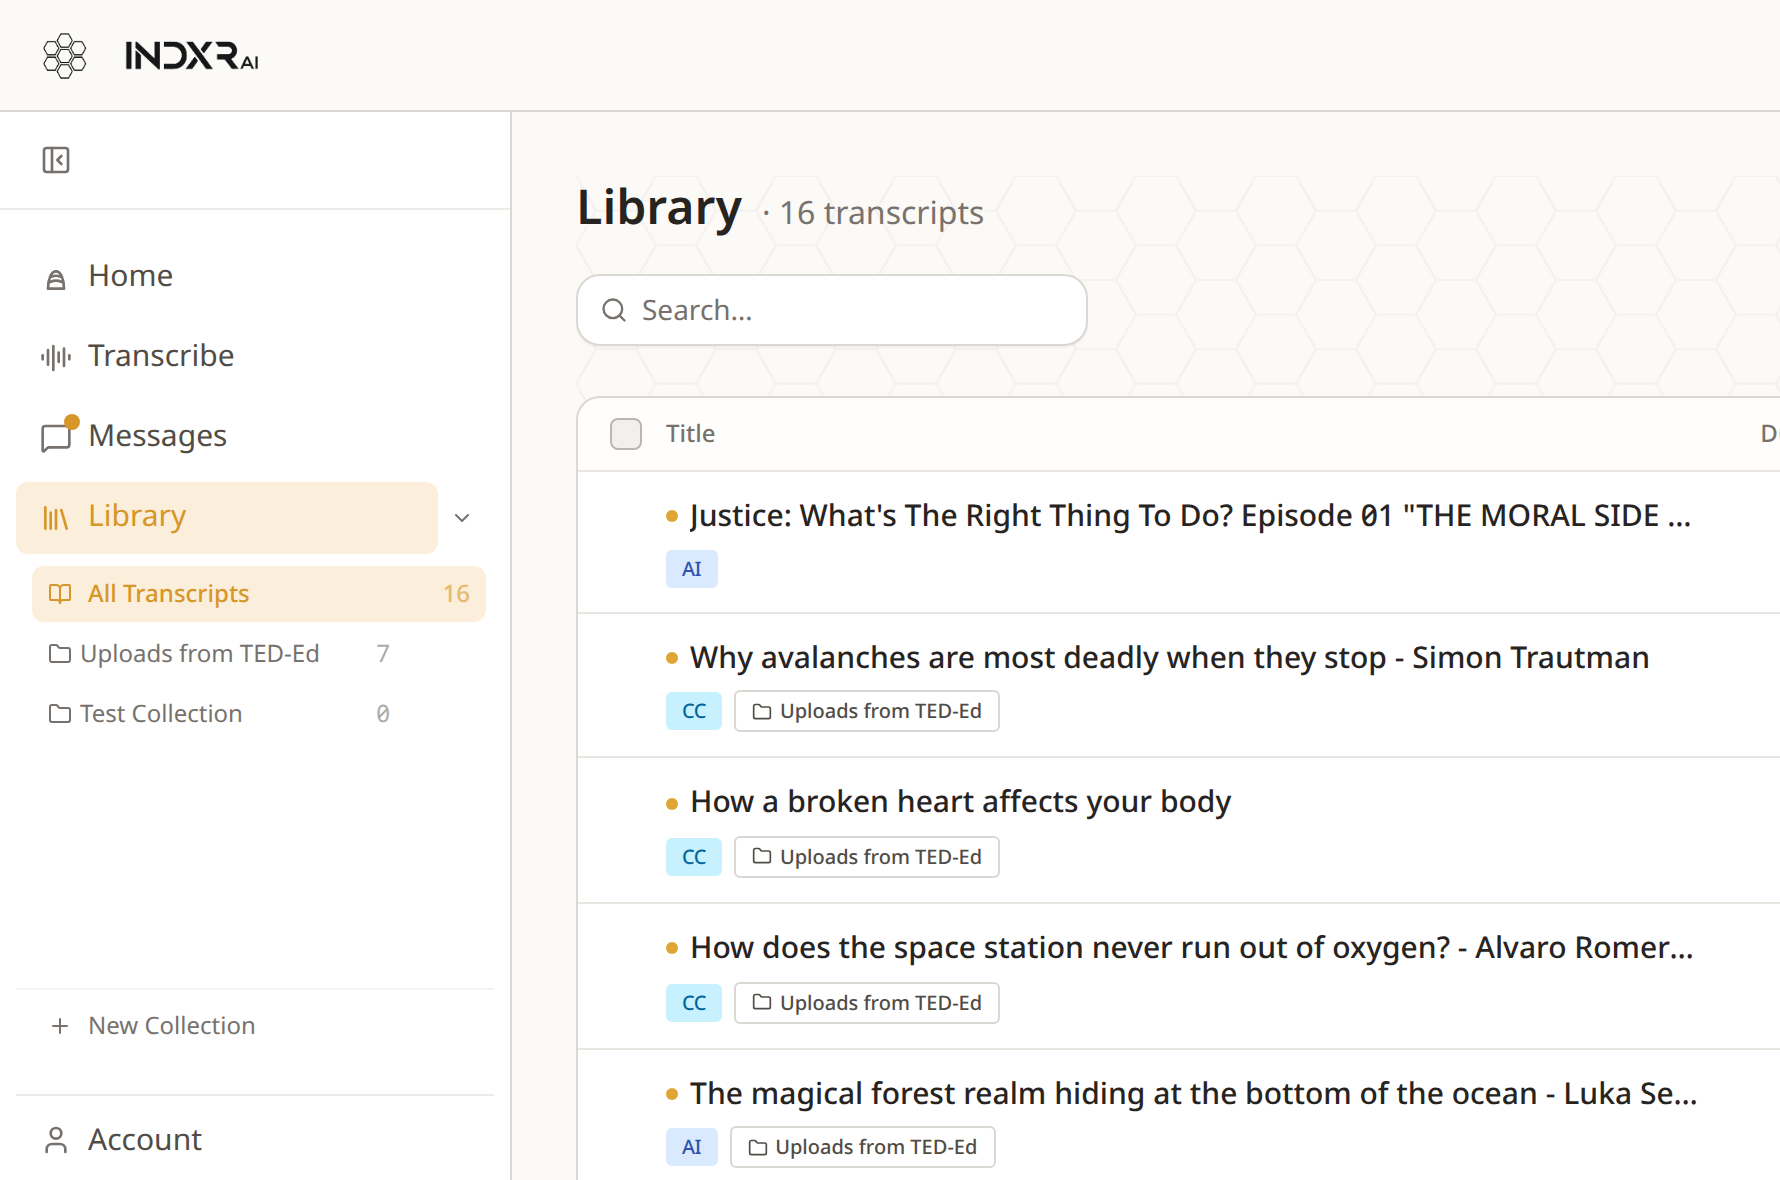Click the plus icon for New Collection
Viewport: 1780px width, 1180px height.
(x=60, y=1026)
